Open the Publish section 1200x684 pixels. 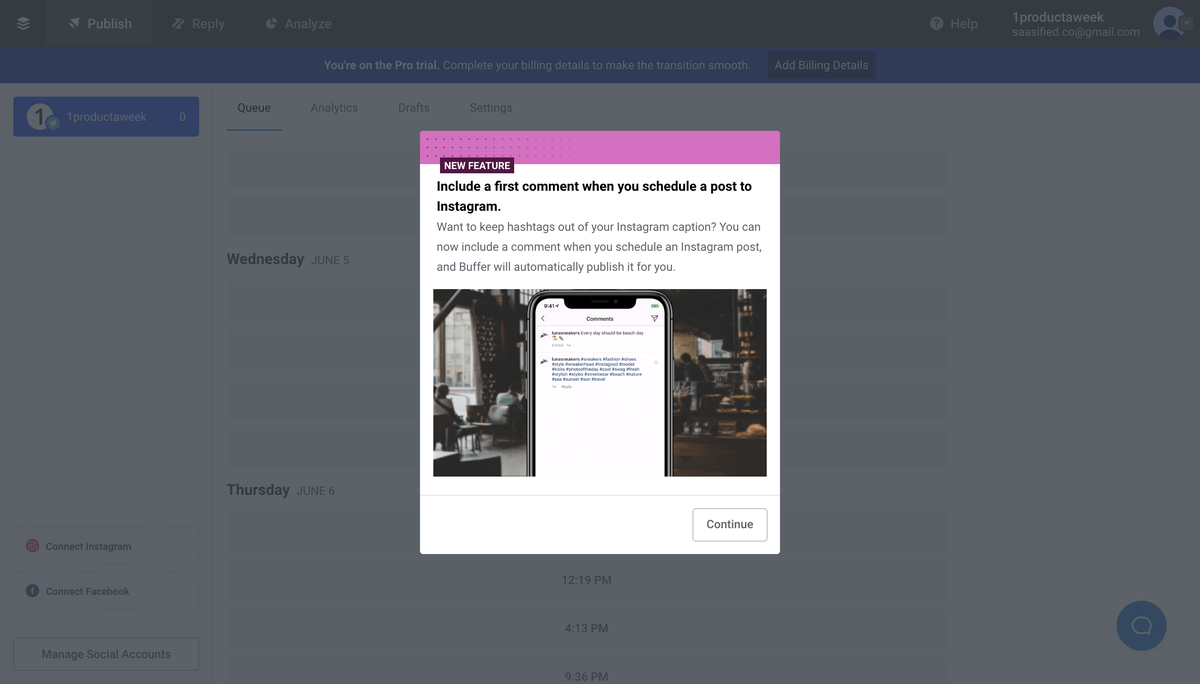pos(100,23)
